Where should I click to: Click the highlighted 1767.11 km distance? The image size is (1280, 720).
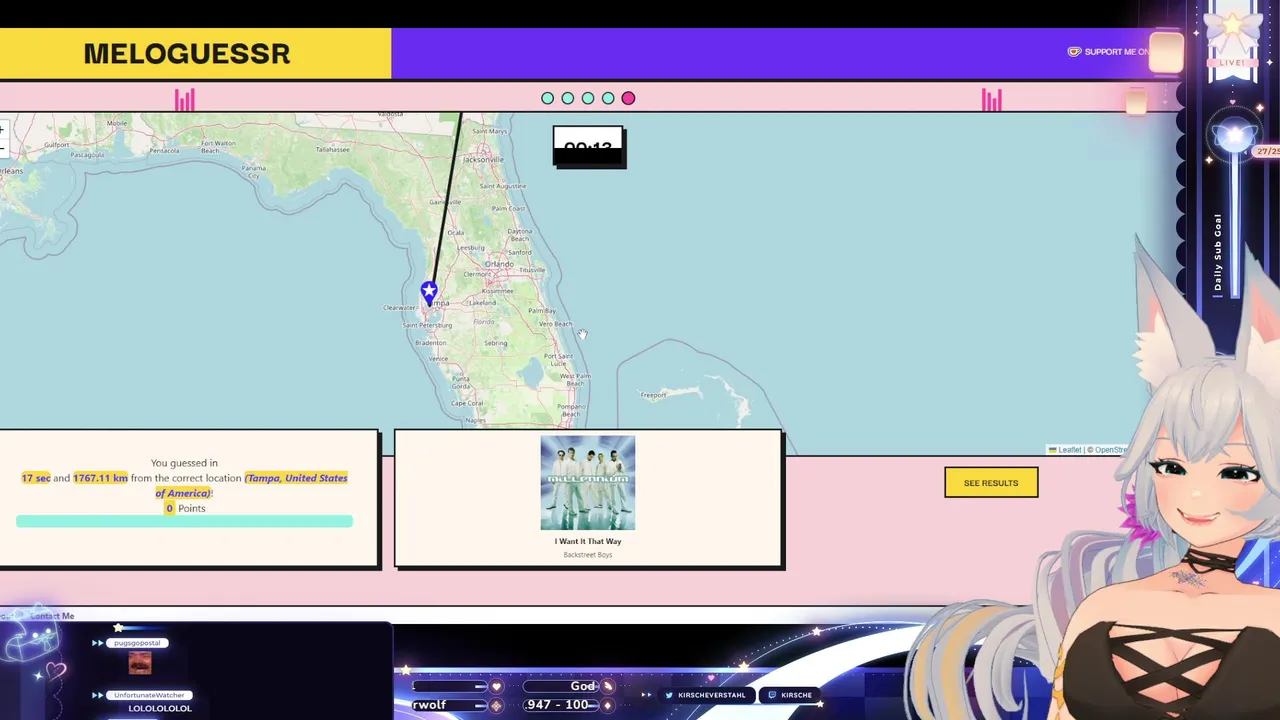(x=100, y=478)
